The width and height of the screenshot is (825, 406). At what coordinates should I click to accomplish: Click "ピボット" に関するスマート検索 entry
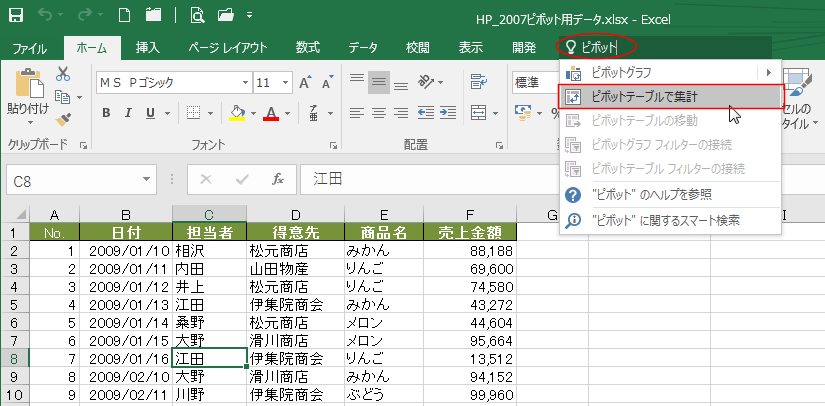(x=665, y=219)
